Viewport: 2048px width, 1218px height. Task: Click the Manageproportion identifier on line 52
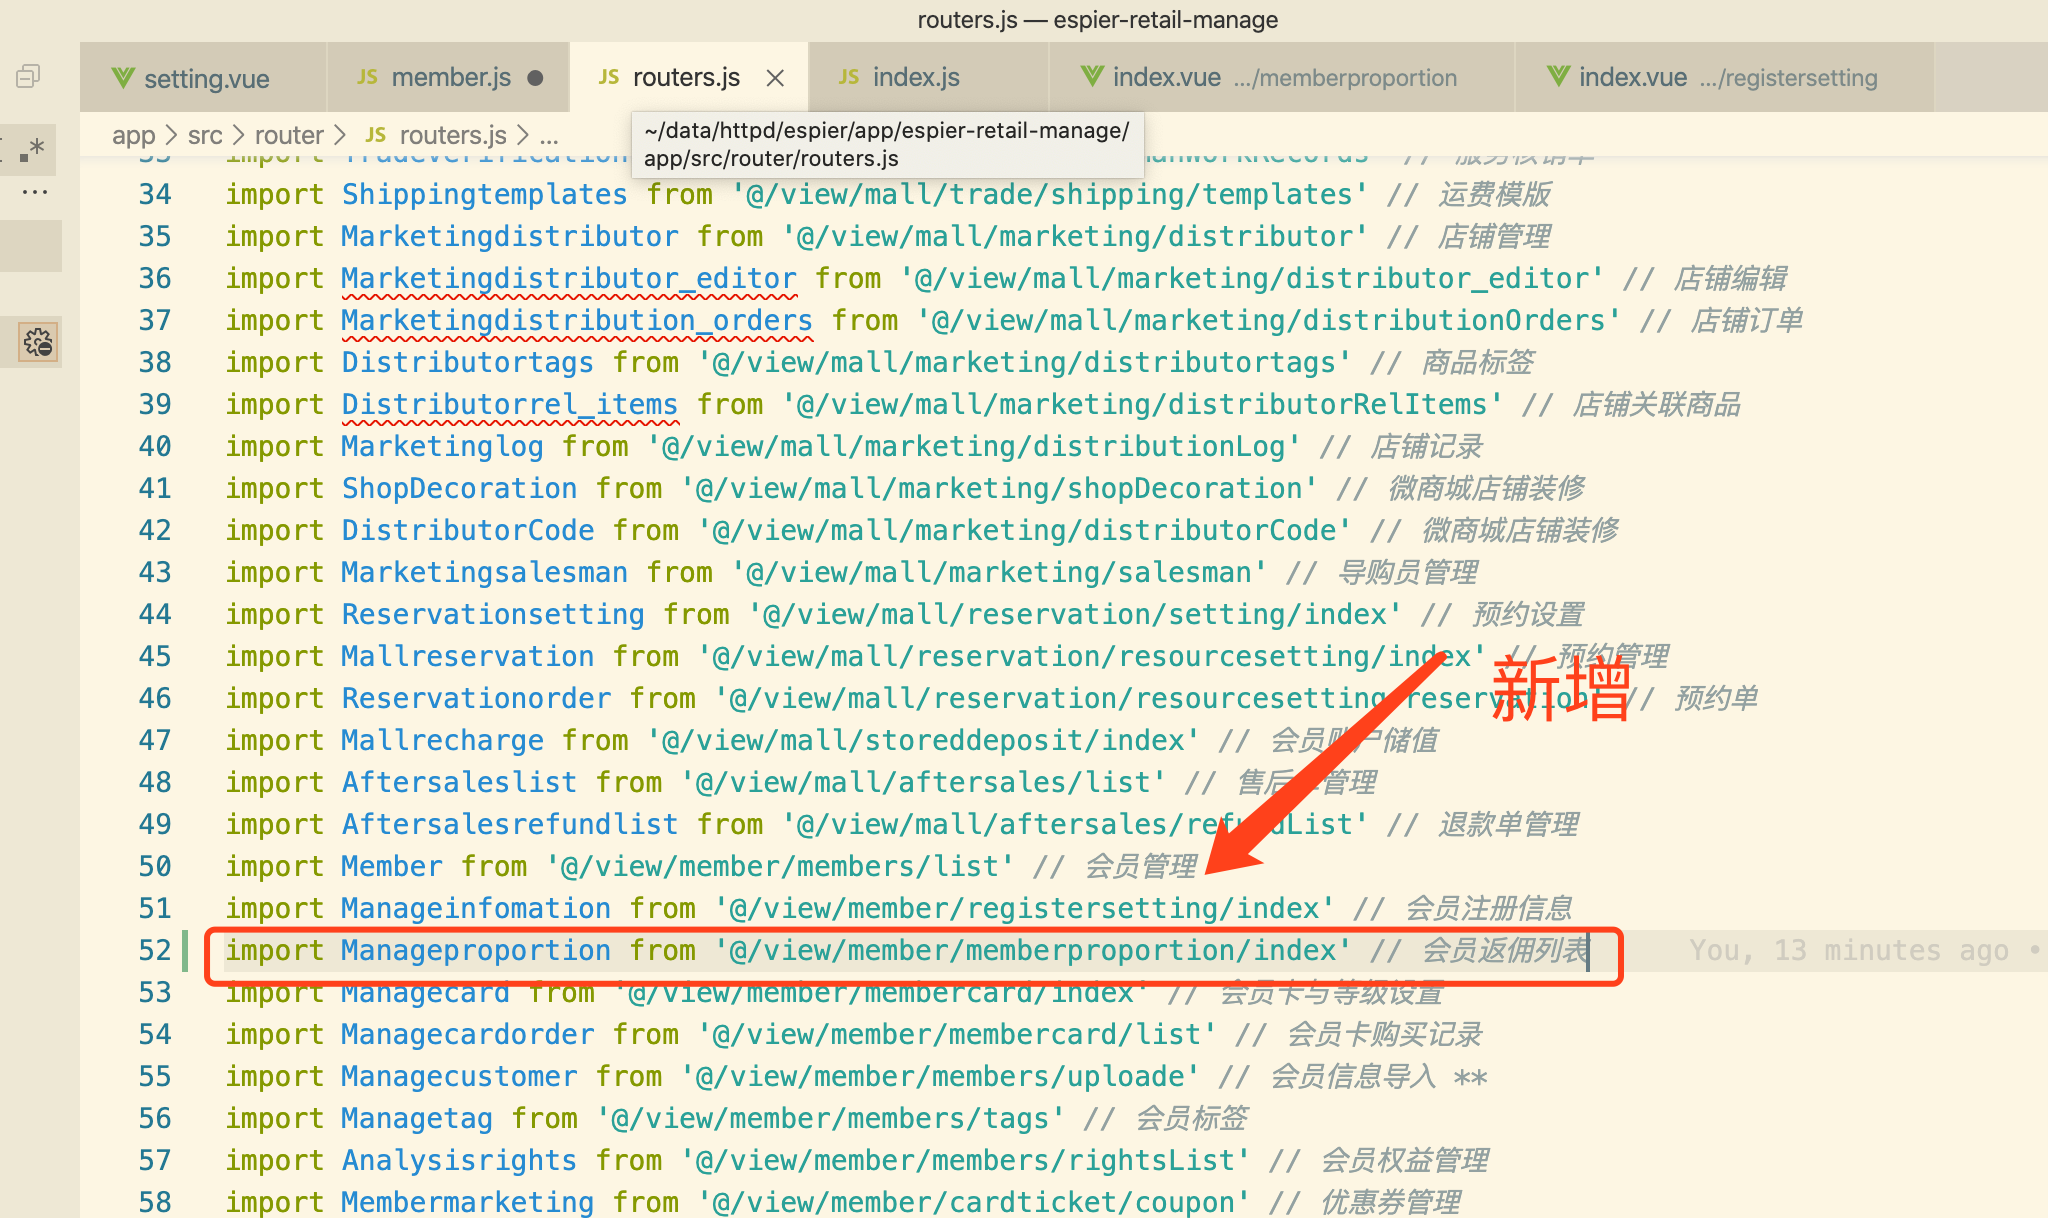tap(475, 950)
